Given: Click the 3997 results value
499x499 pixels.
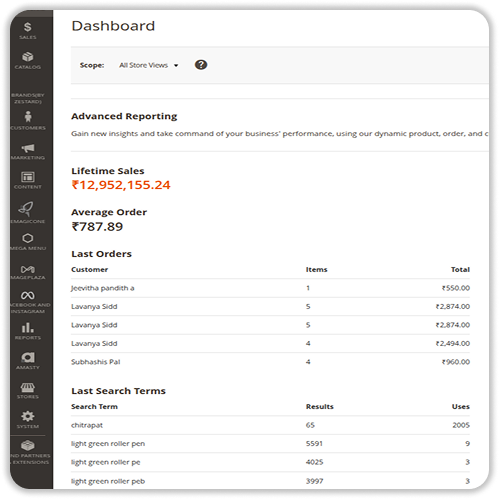Looking at the screenshot, I should [x=315, y=481].
